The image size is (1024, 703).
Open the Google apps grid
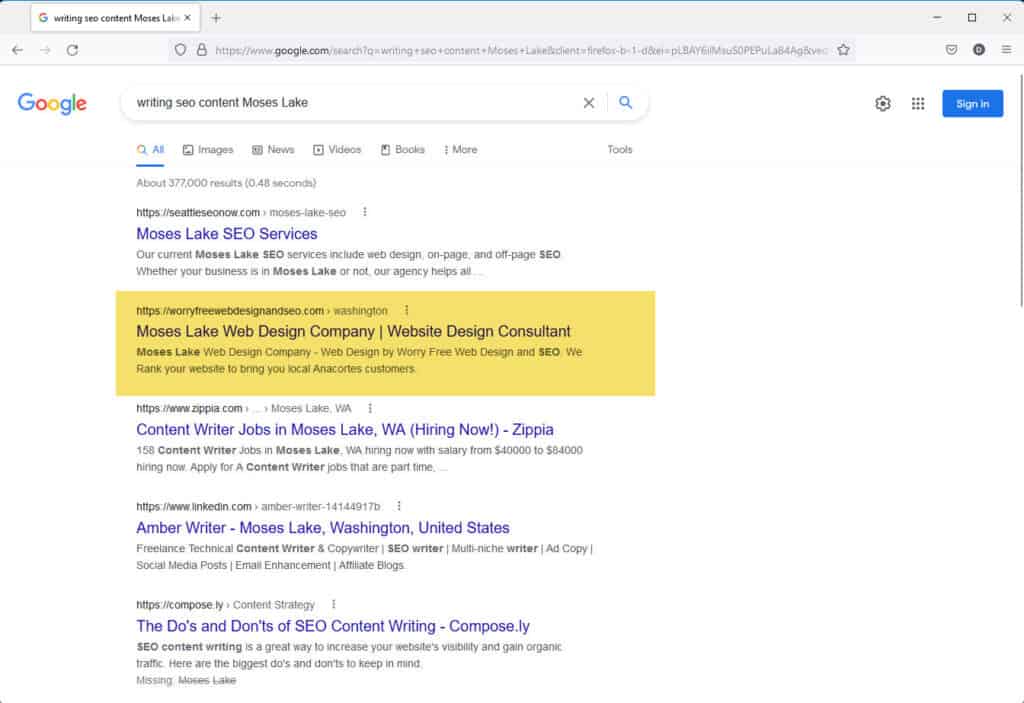coord(918,103)
